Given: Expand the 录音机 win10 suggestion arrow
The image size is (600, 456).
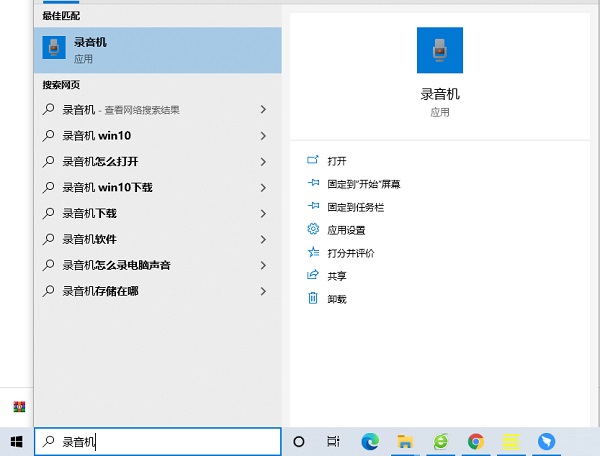Looking at the screenshot, I should 263,136.
